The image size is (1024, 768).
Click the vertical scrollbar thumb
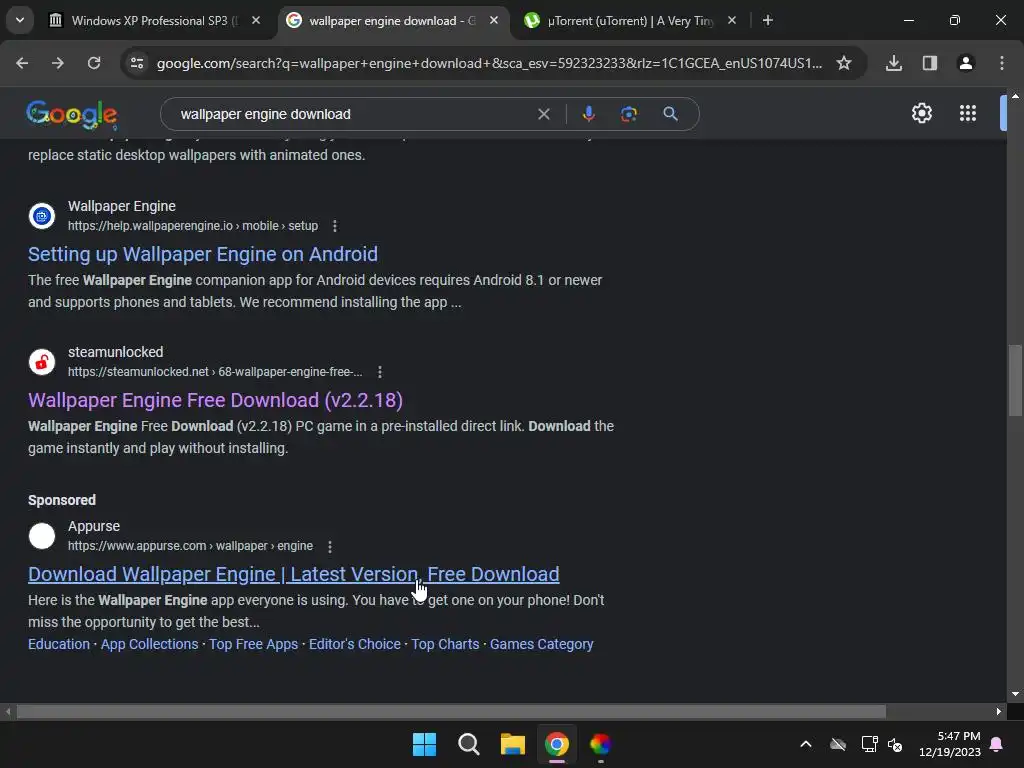tap(1015, 380)
